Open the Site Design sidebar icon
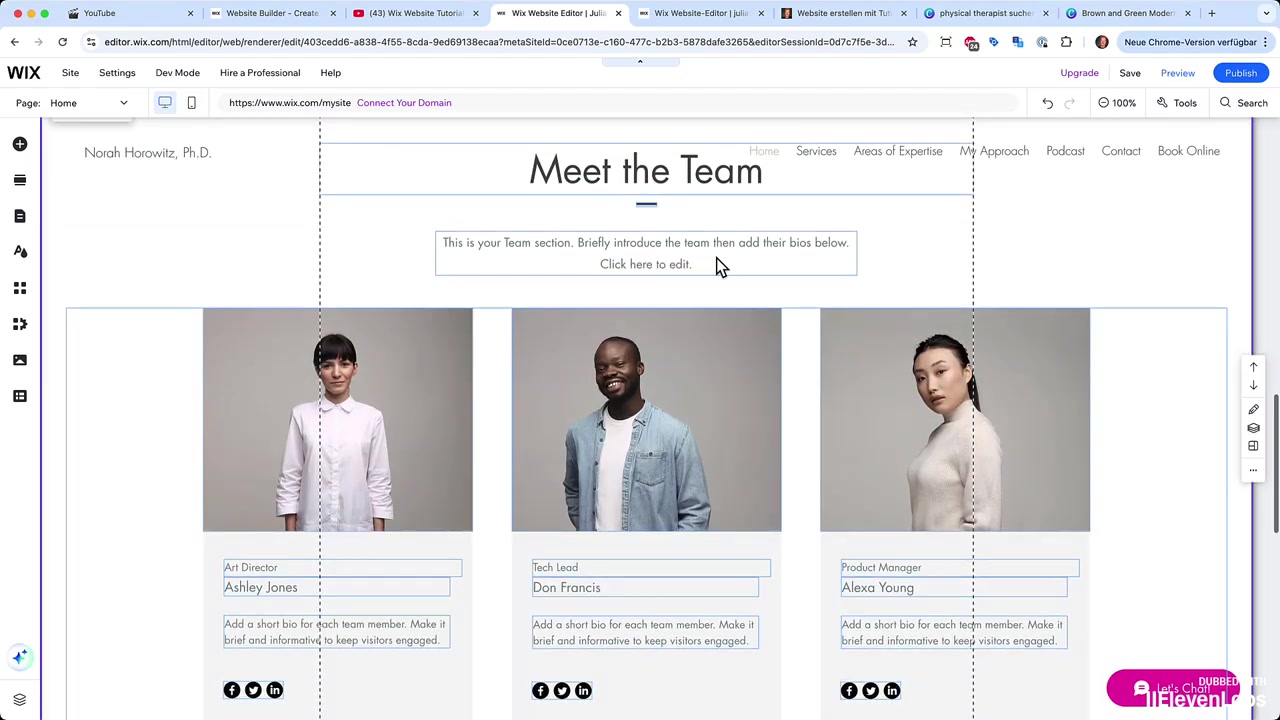1280x720 pixels. 20,252
